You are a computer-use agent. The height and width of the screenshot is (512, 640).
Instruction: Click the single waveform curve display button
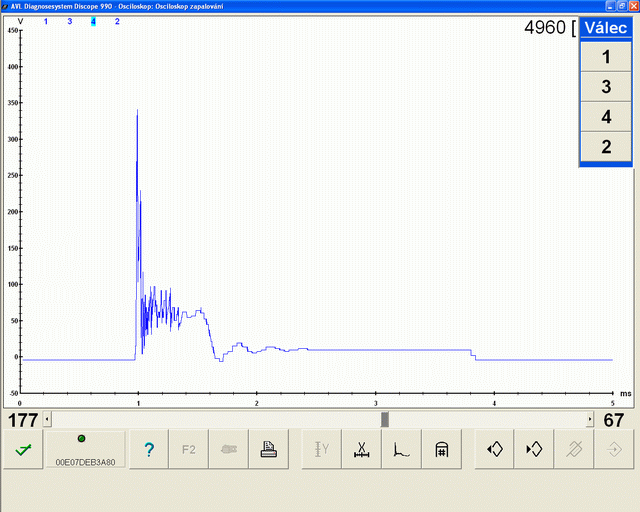tap(401, 450)
